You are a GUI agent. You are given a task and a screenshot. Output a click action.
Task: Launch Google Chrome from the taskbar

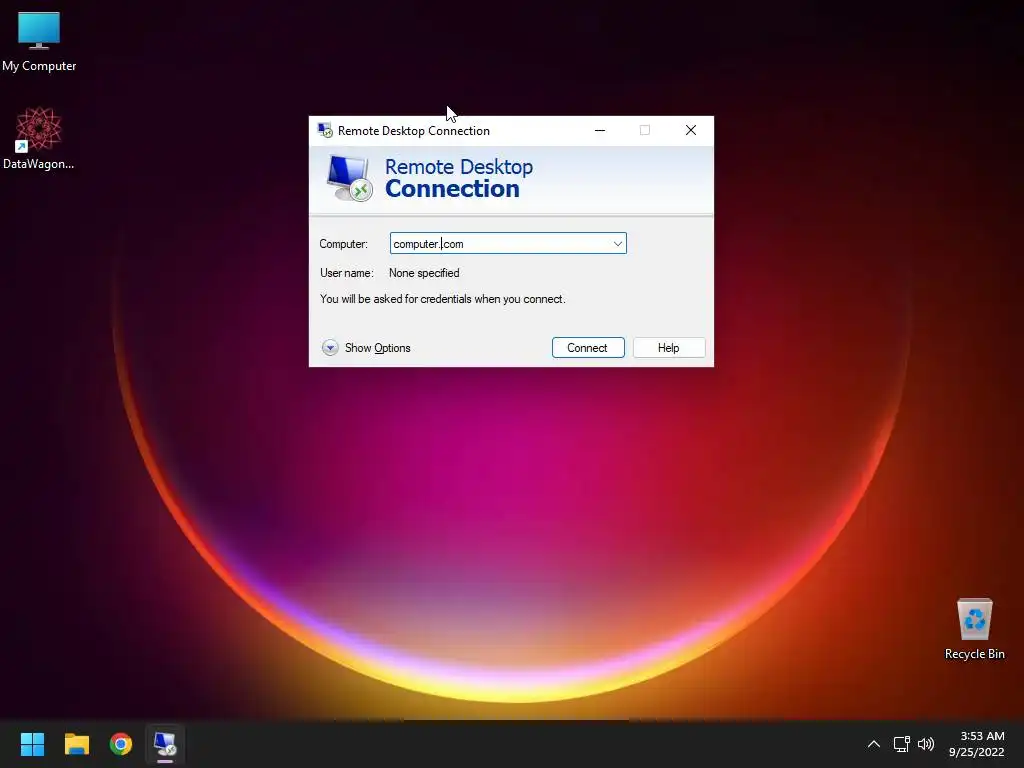click(121, 744)
